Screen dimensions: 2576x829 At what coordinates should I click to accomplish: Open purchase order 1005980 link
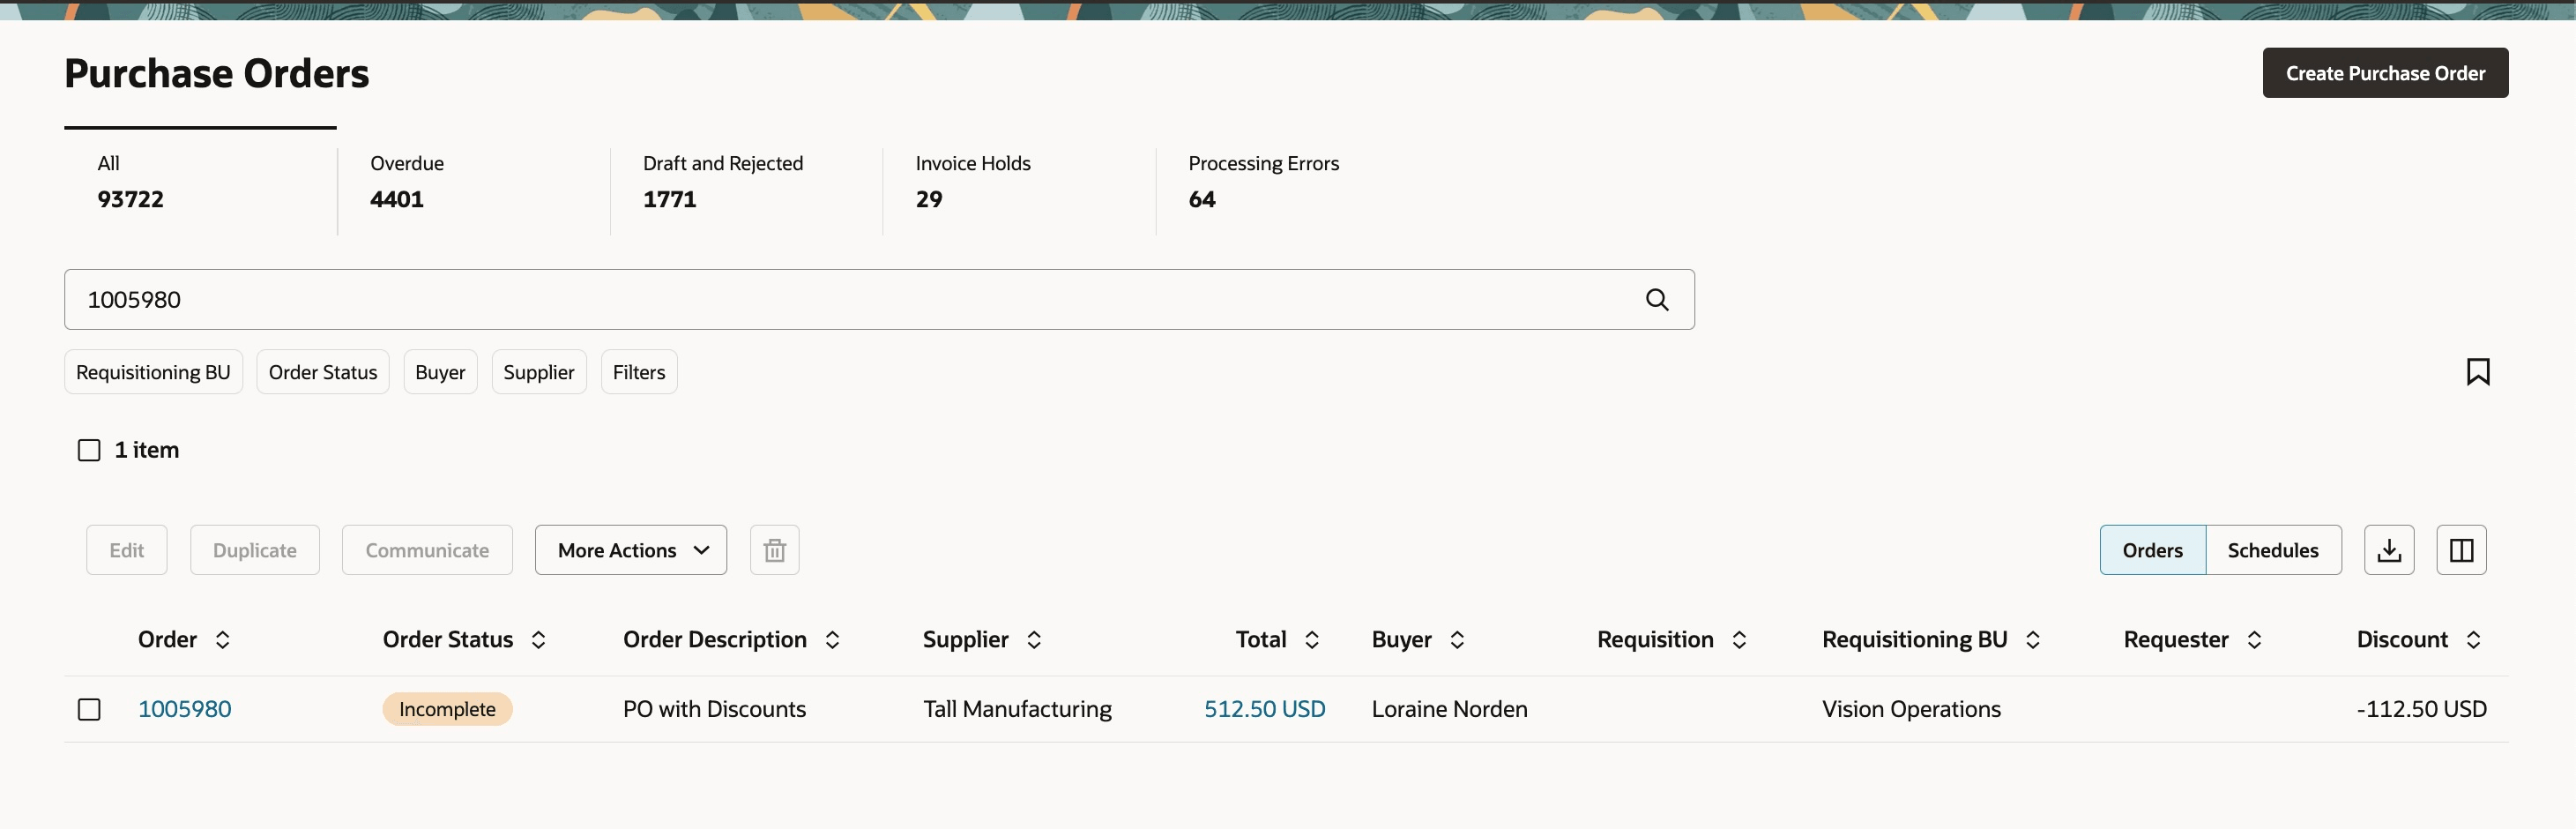(x=184, y=709)
